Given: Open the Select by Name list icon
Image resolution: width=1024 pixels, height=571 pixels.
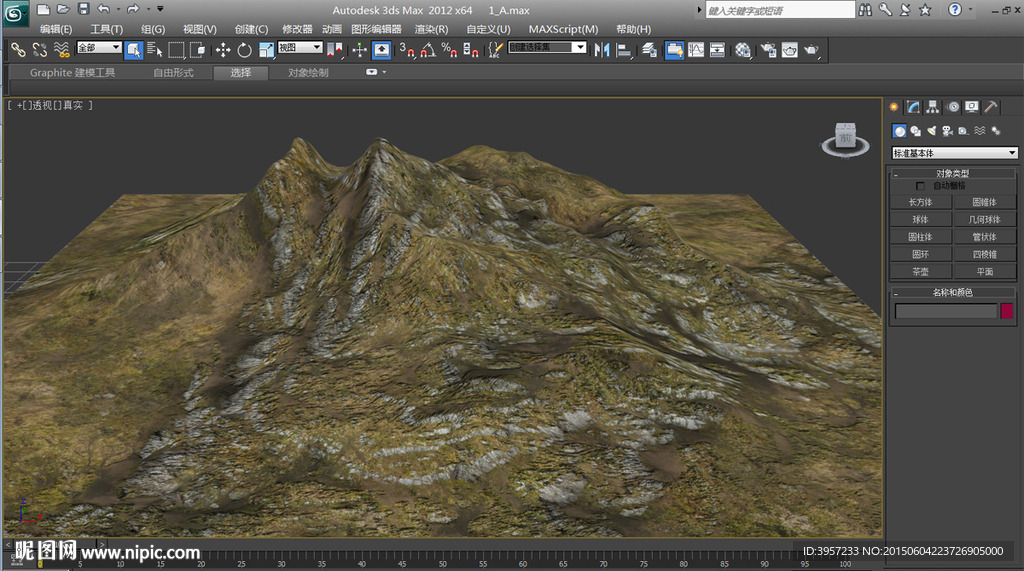Looking at the screenshot, I should tap(155, 50).
